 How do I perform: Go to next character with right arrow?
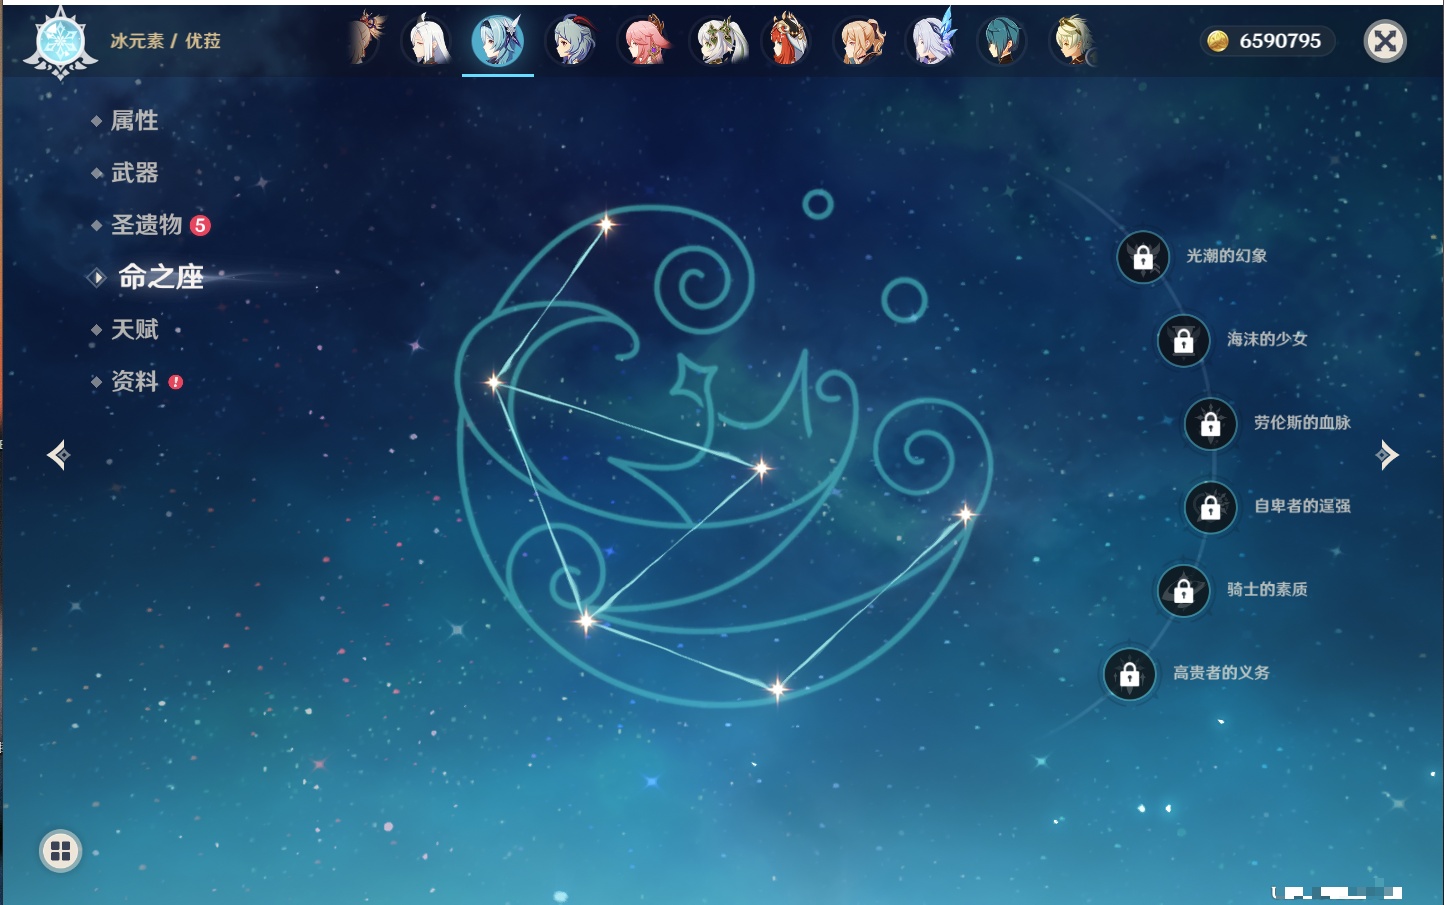click(x=1387, y=455)
